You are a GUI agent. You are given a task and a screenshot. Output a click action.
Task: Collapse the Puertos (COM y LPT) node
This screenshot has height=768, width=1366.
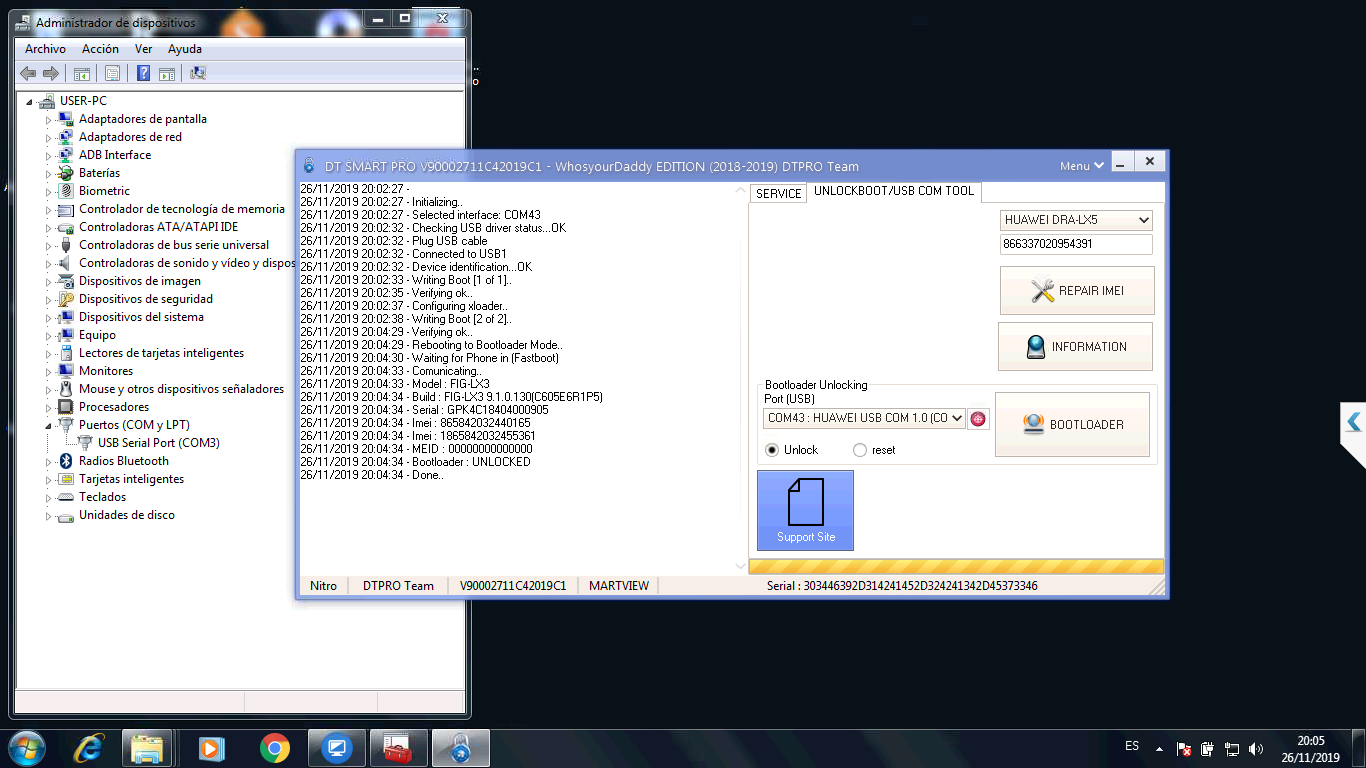pos(48,425)
